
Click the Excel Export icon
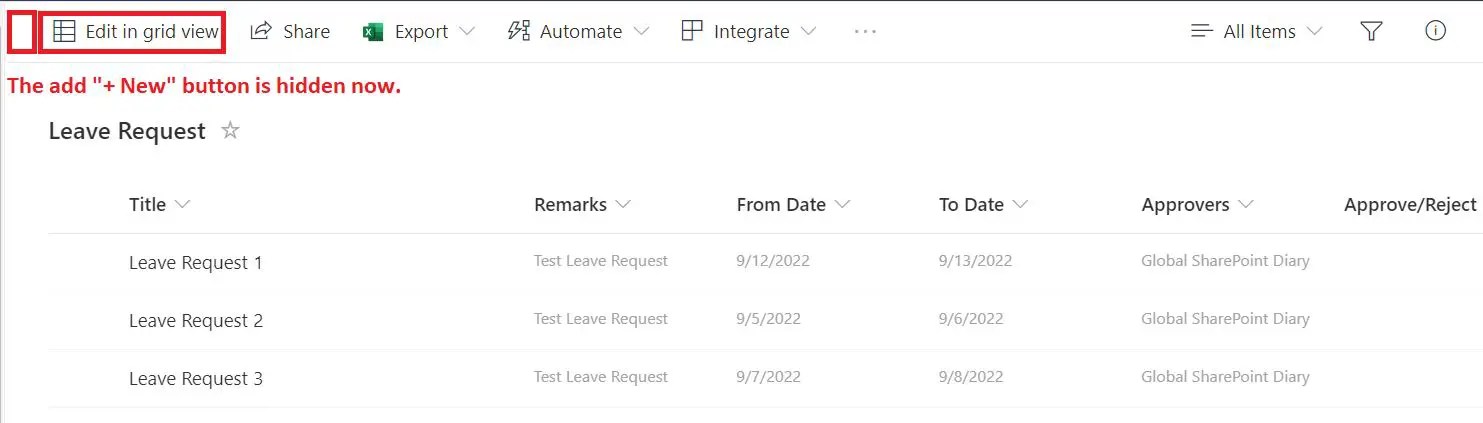pyautogui.click(x=373, y=32)
